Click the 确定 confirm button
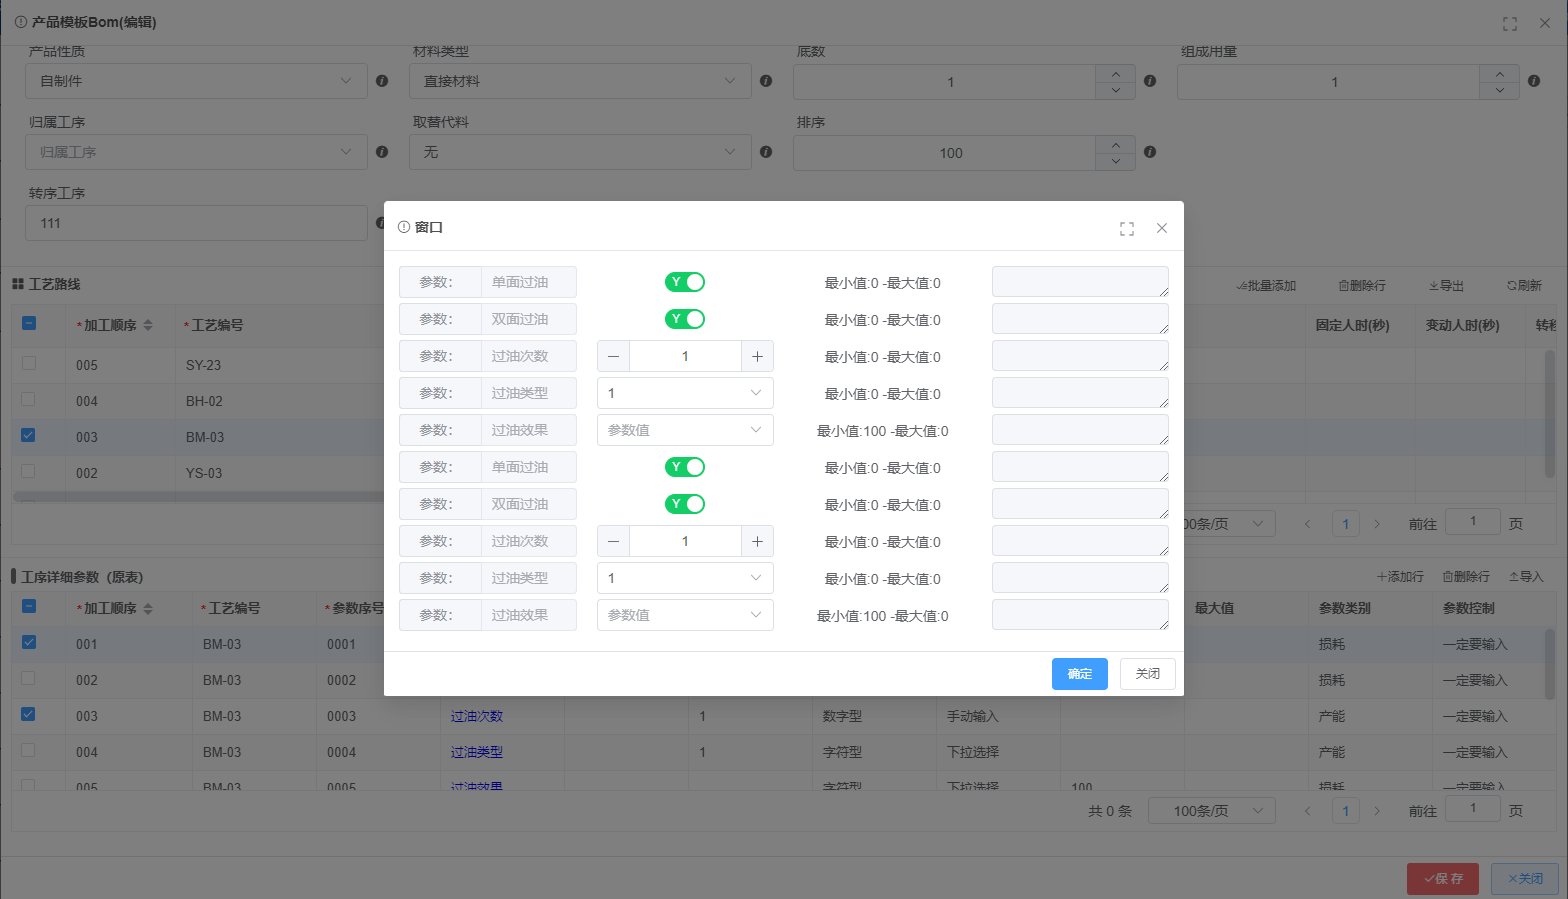Image resolution: width=1568 pixels, height=899 pixels. [x=1080, y=674]
